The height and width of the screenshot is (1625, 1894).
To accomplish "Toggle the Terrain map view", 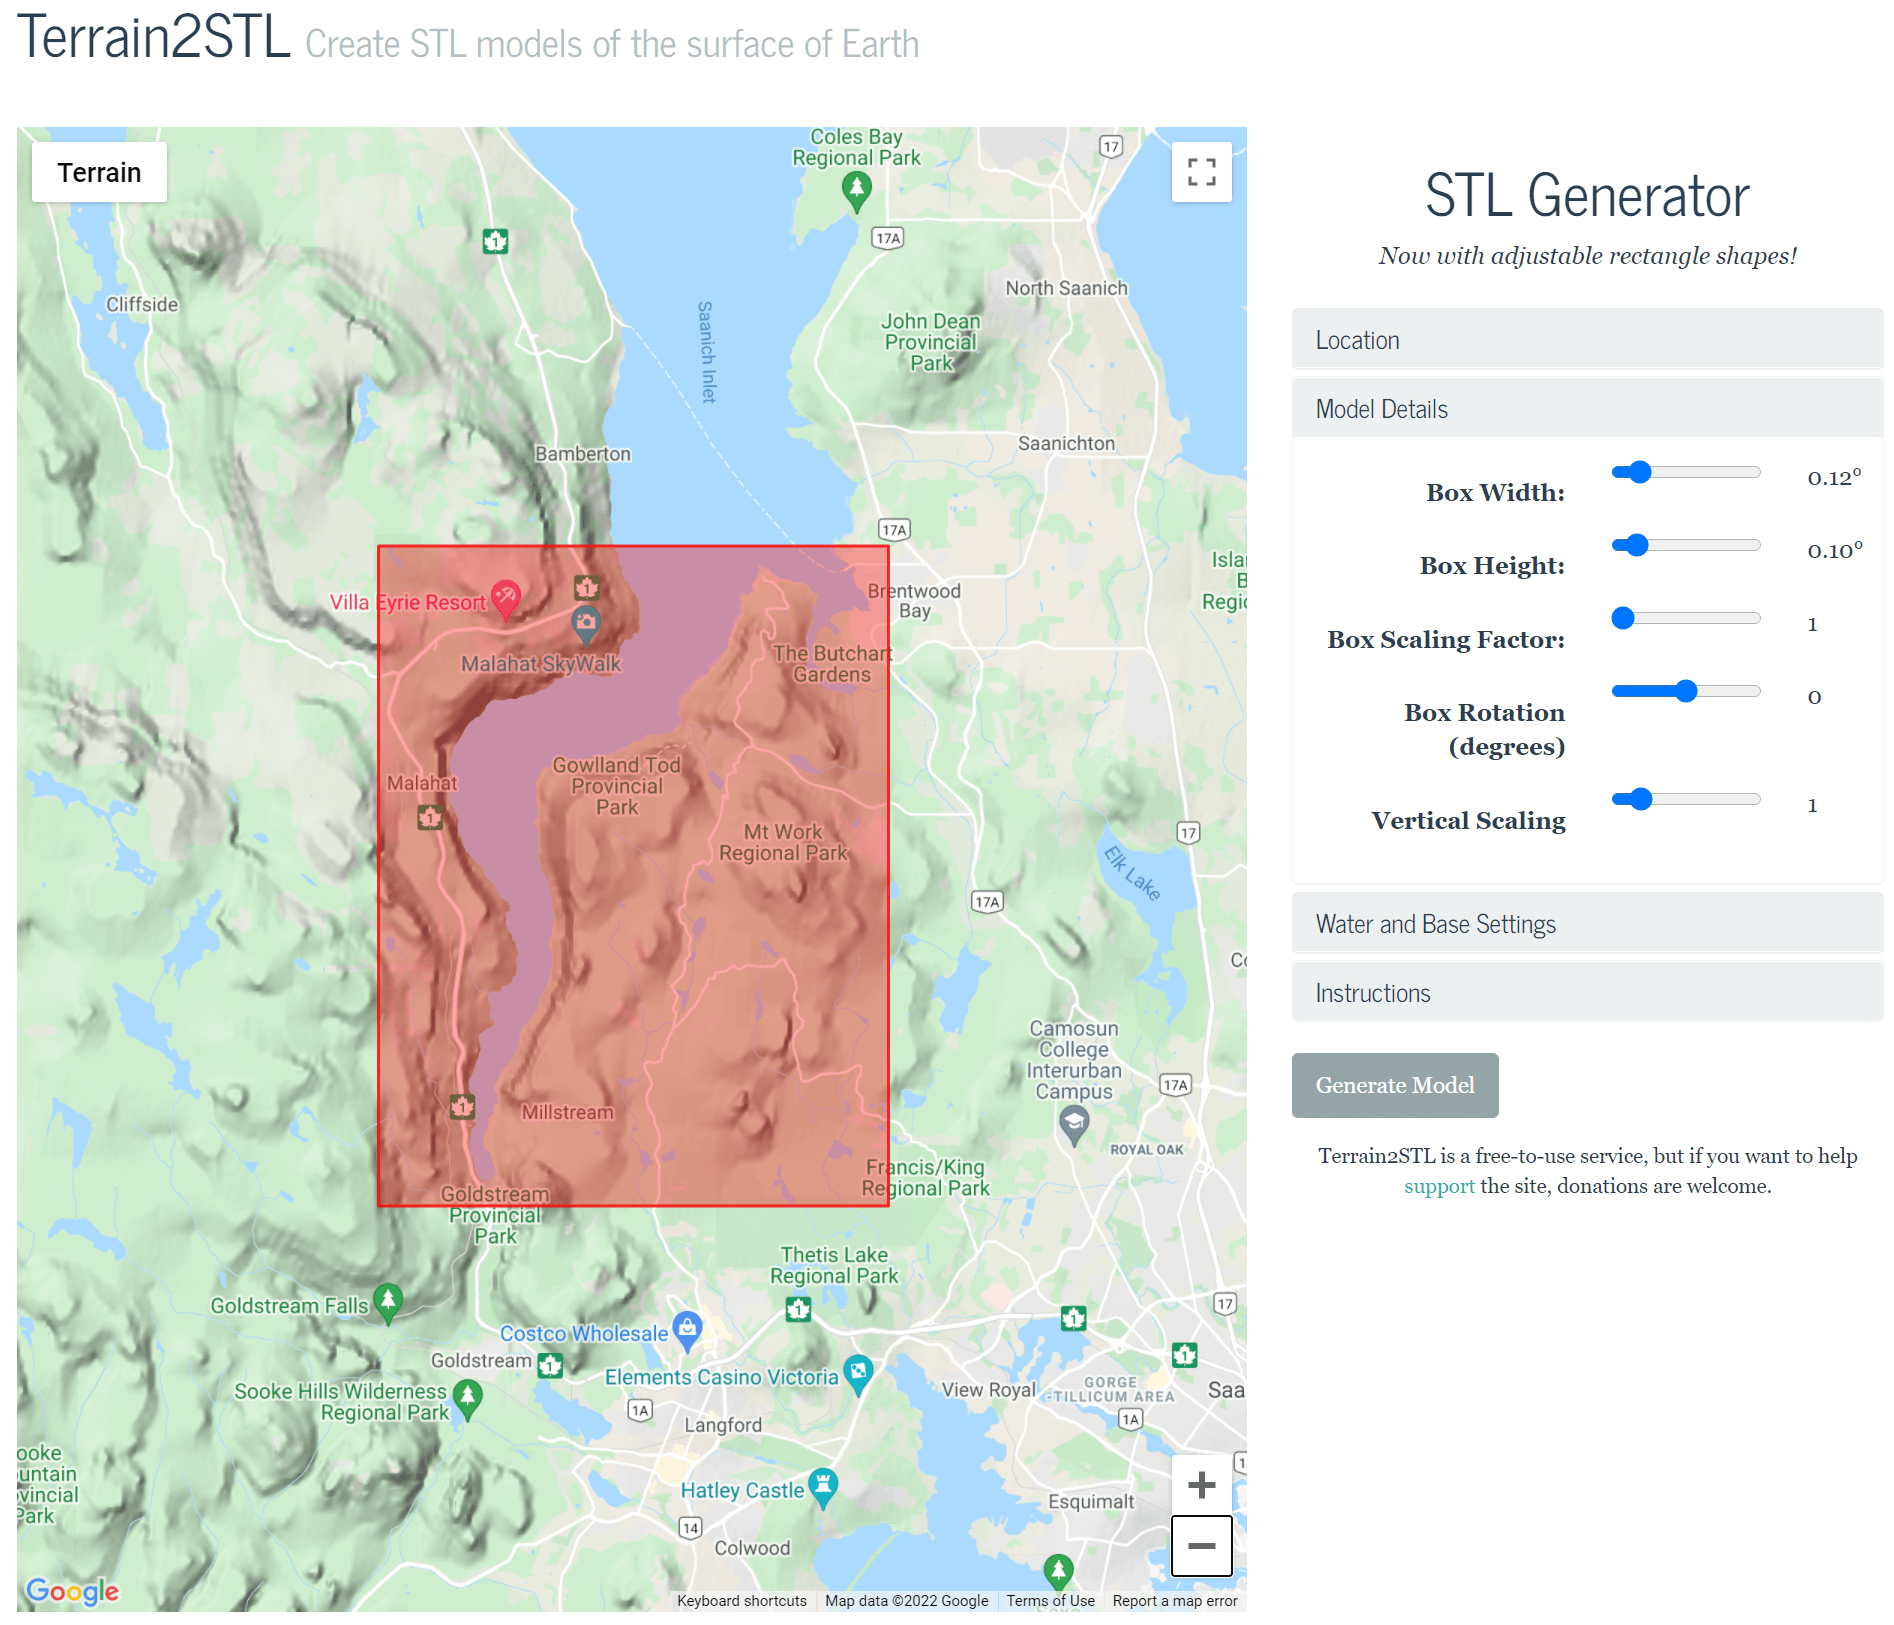I will click(x=99, y=172).
